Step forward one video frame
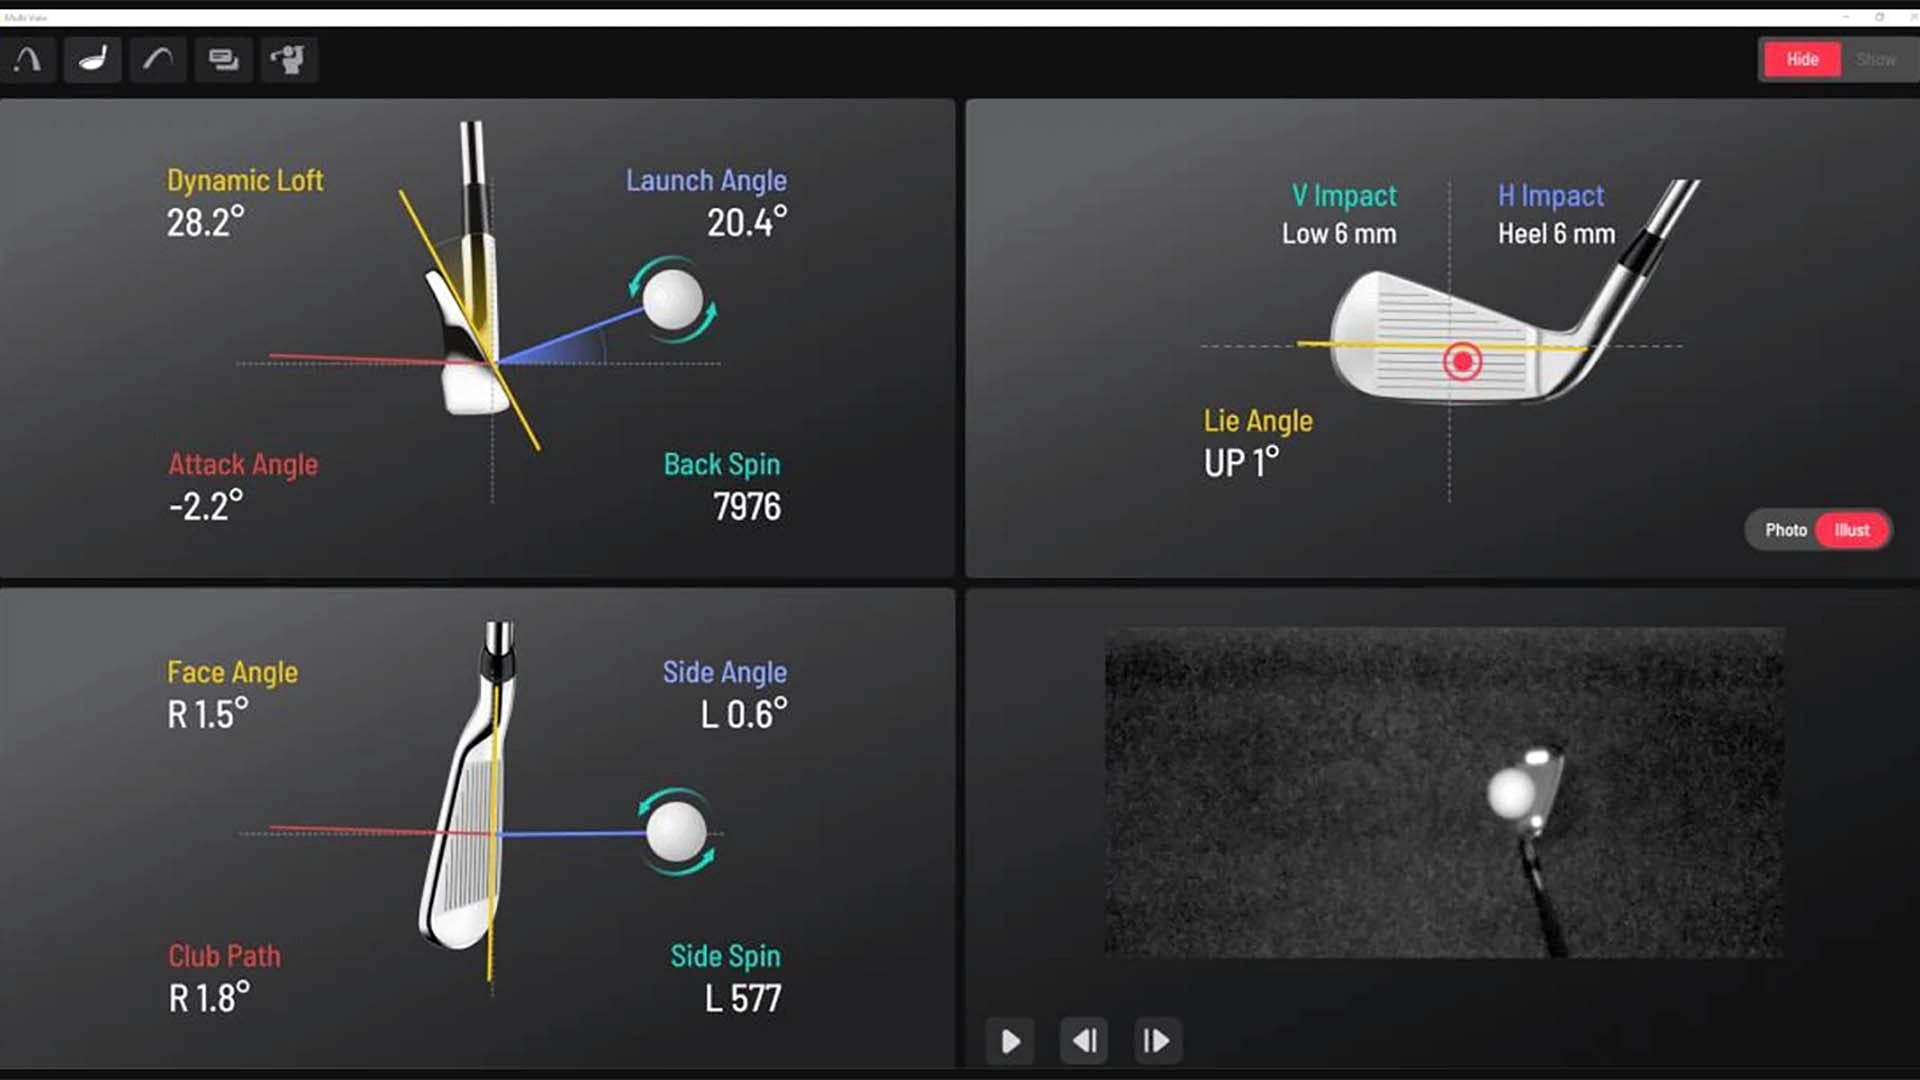This screenshot has height=1080, width=1920. 1156,1040
